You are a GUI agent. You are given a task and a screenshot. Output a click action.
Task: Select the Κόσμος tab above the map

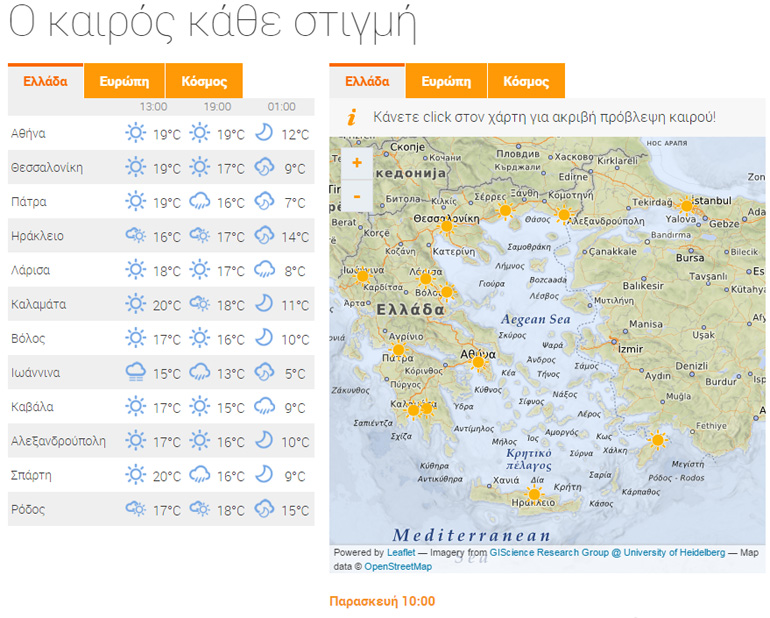tap(526, 81)
